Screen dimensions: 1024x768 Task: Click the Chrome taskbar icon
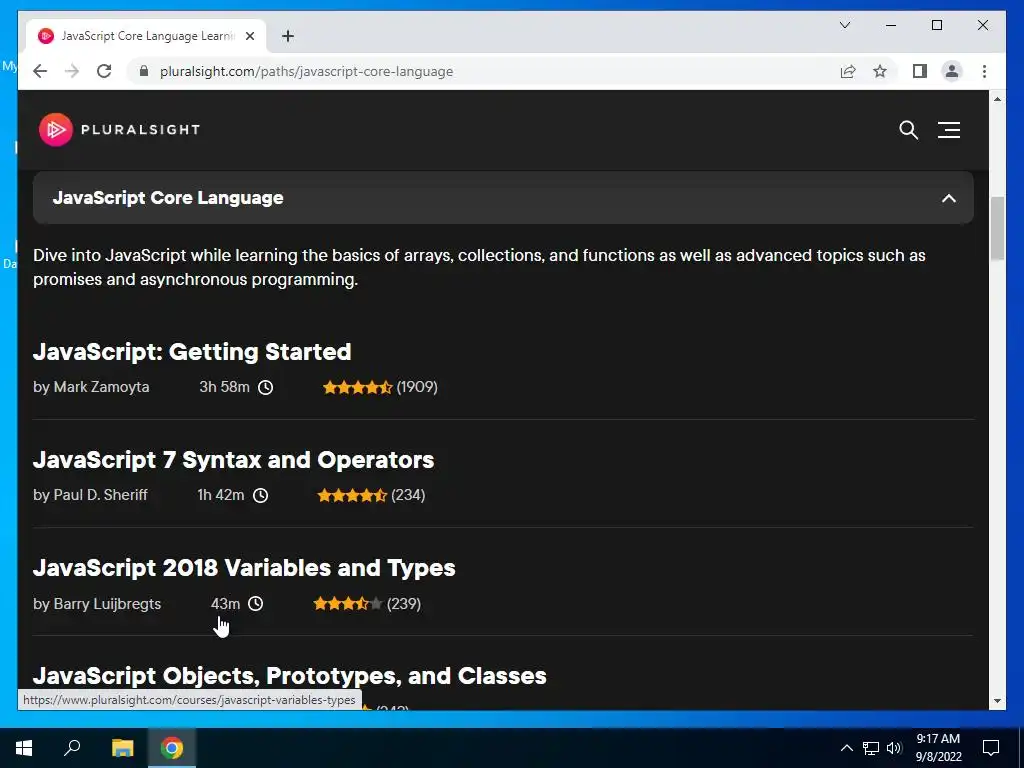[172, 748]
